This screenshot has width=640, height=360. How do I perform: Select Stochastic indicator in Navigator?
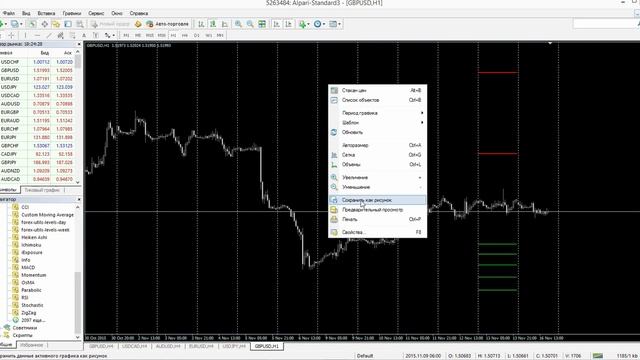pyautogui.click(x=32, y=305)
